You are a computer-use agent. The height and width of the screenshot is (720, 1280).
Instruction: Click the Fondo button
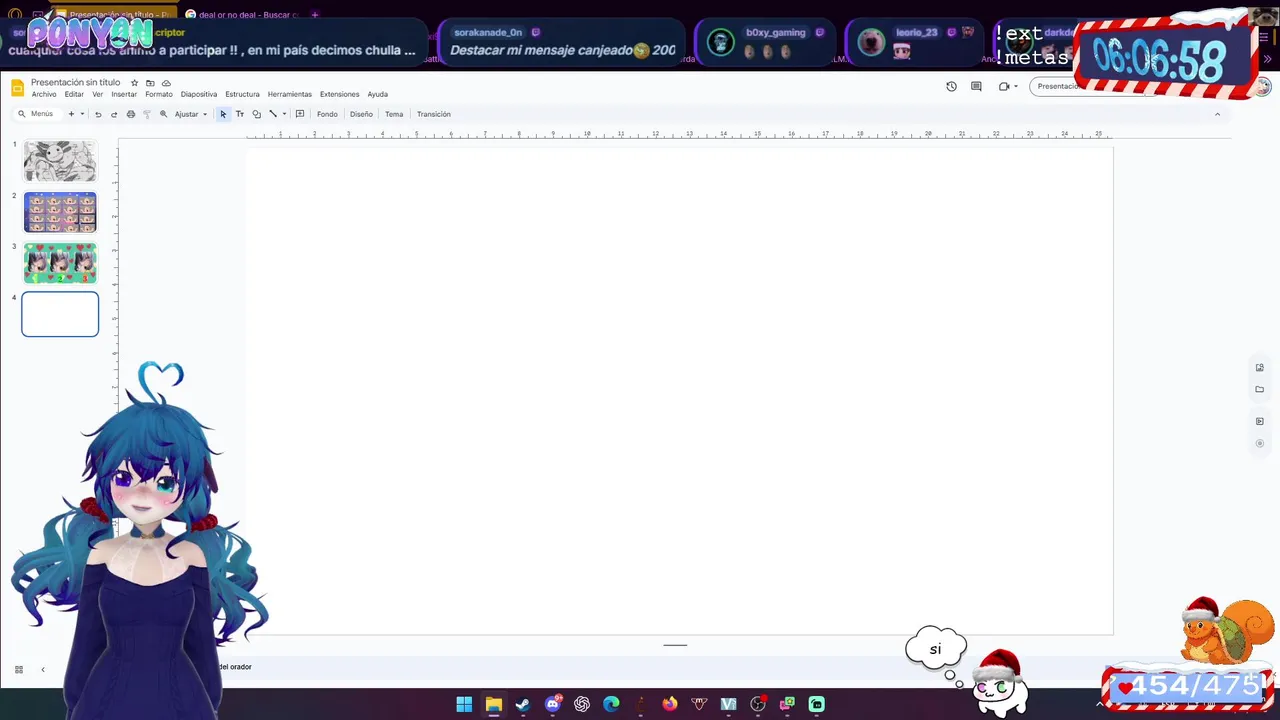click(x=327, y=114)
